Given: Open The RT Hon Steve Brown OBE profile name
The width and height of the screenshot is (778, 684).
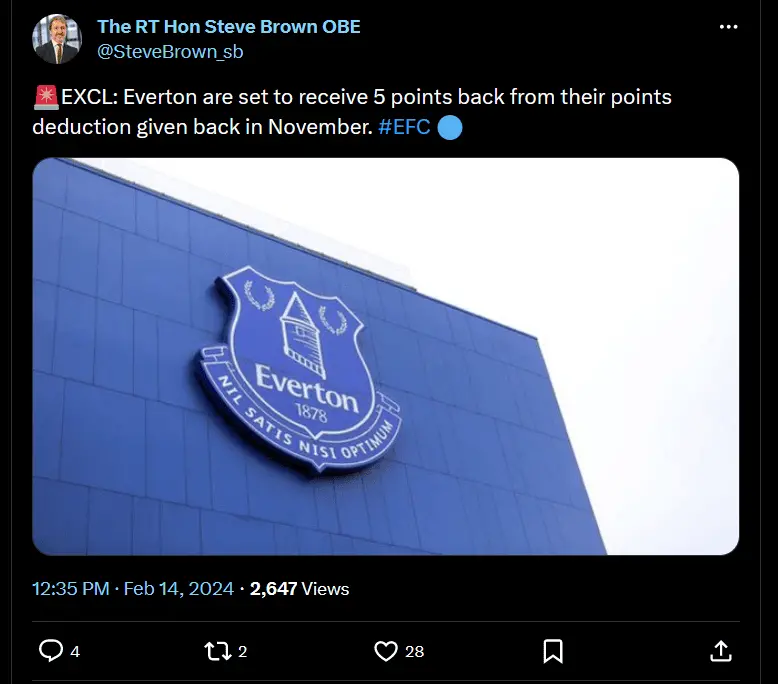Looking at the screenshot, I should point(228,27).
